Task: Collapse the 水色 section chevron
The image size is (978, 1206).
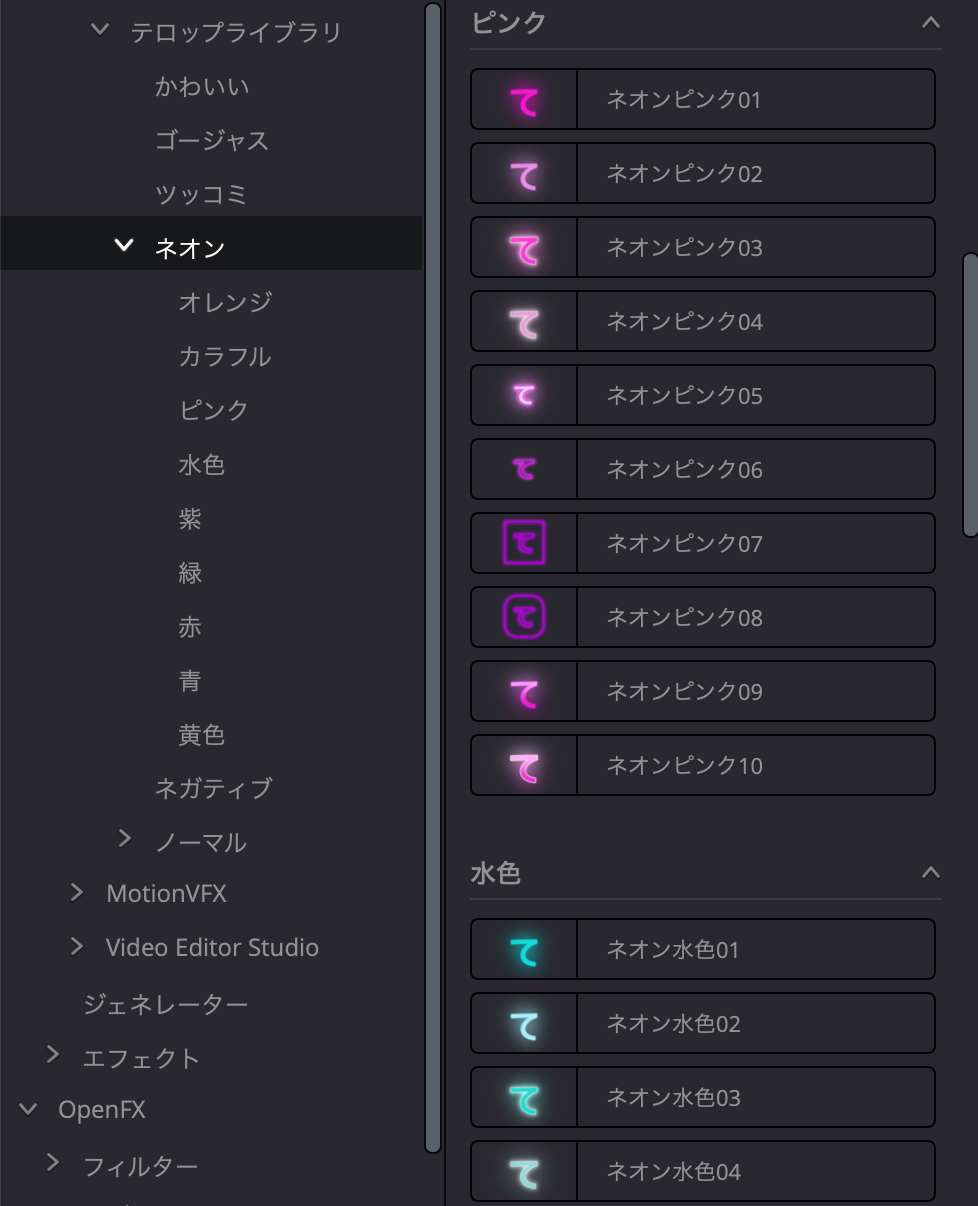Action: click(x=931, y=872)
